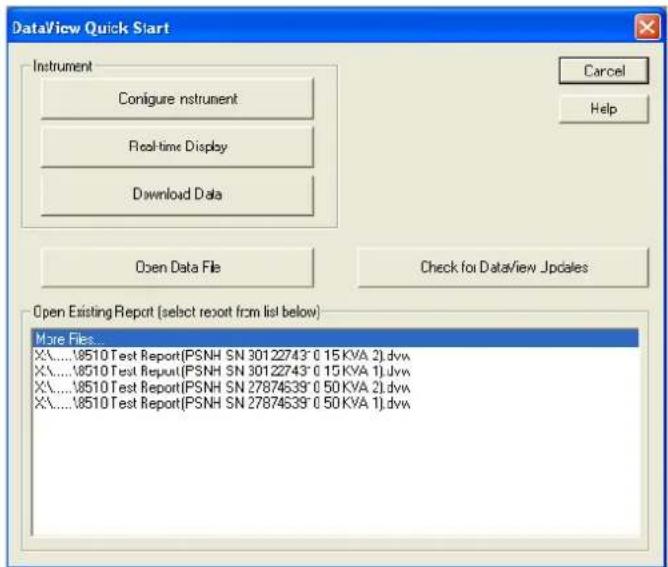This screenshot has width=668, height=567.
Task: Click the Configure Instrument button
Action: [177, 99]
